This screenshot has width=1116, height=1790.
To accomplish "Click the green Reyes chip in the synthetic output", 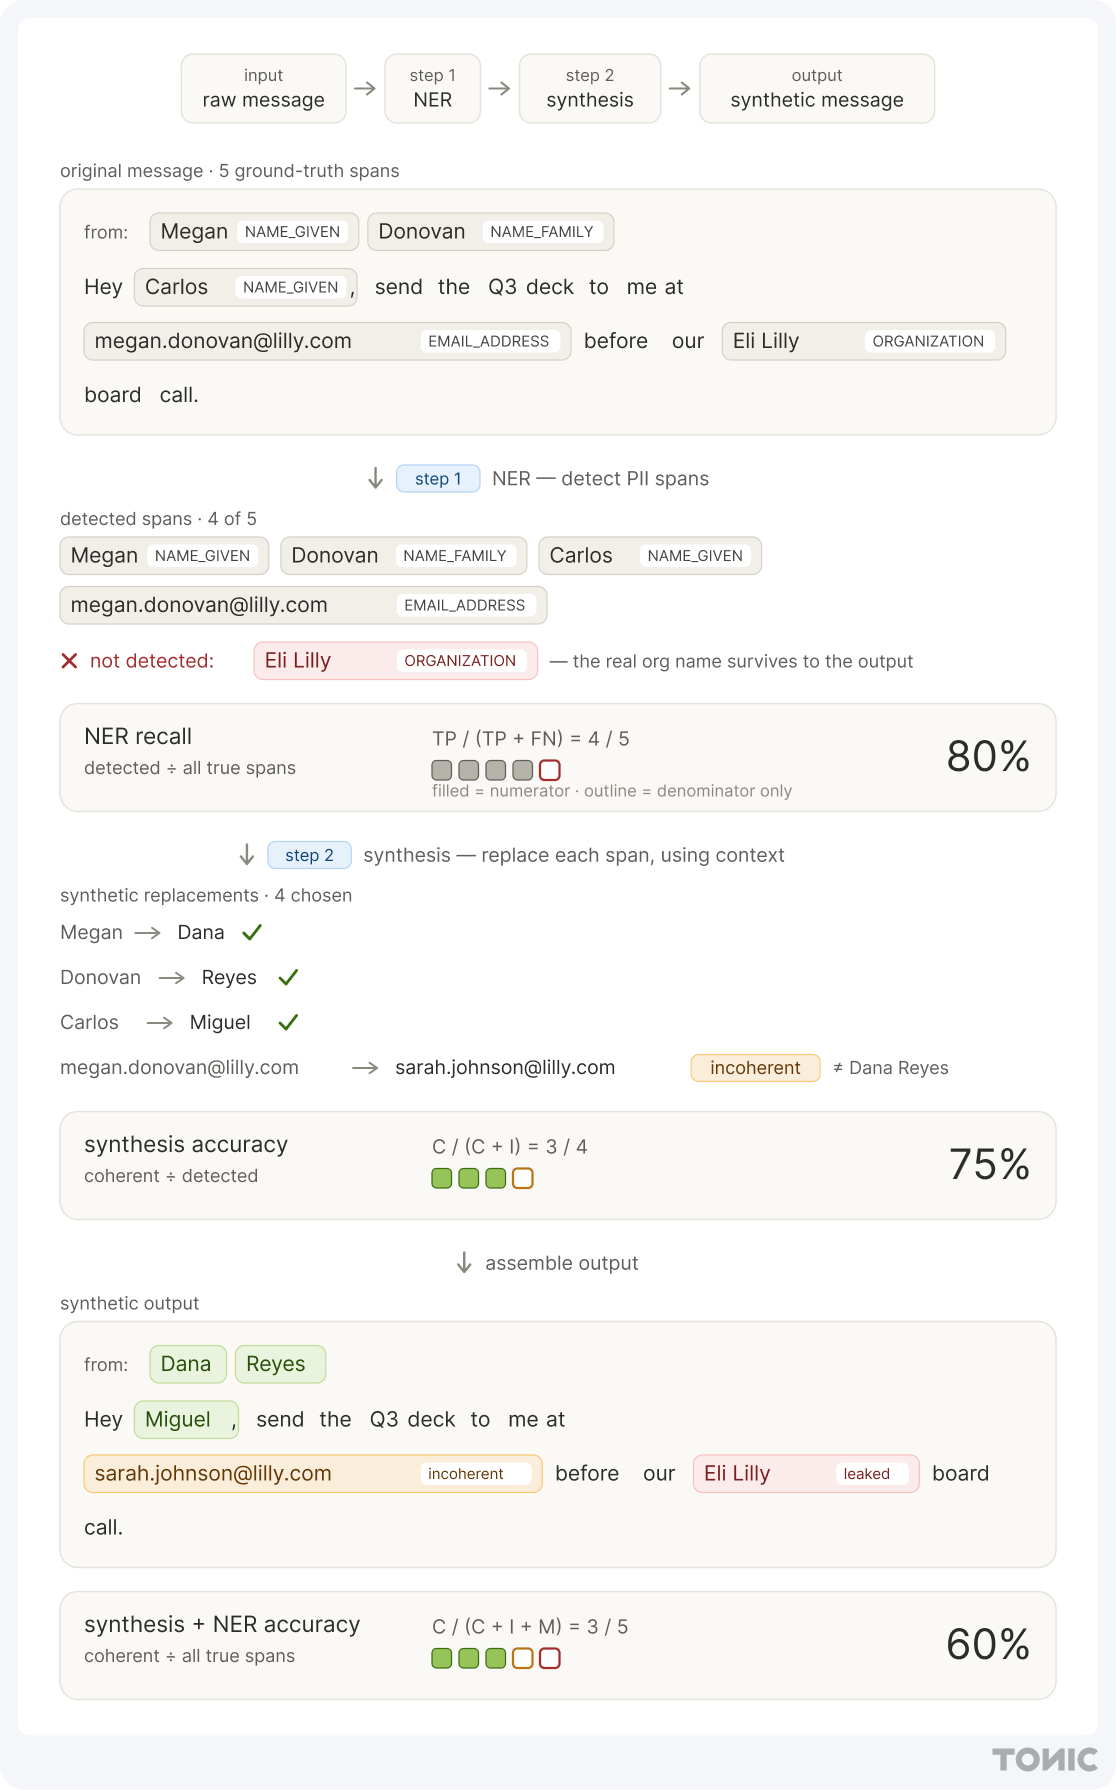I will [280, 1364].
